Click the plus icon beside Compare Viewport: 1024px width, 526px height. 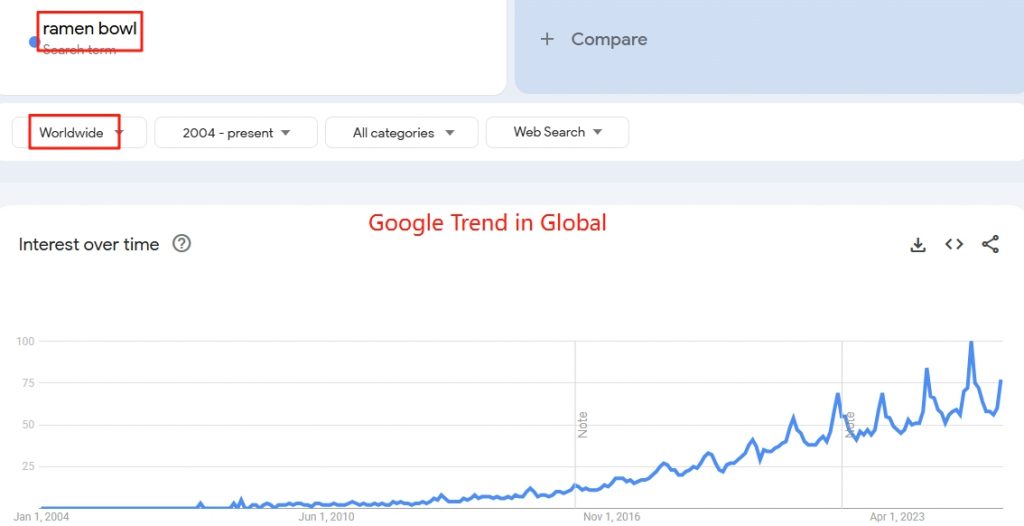(547, 39)
